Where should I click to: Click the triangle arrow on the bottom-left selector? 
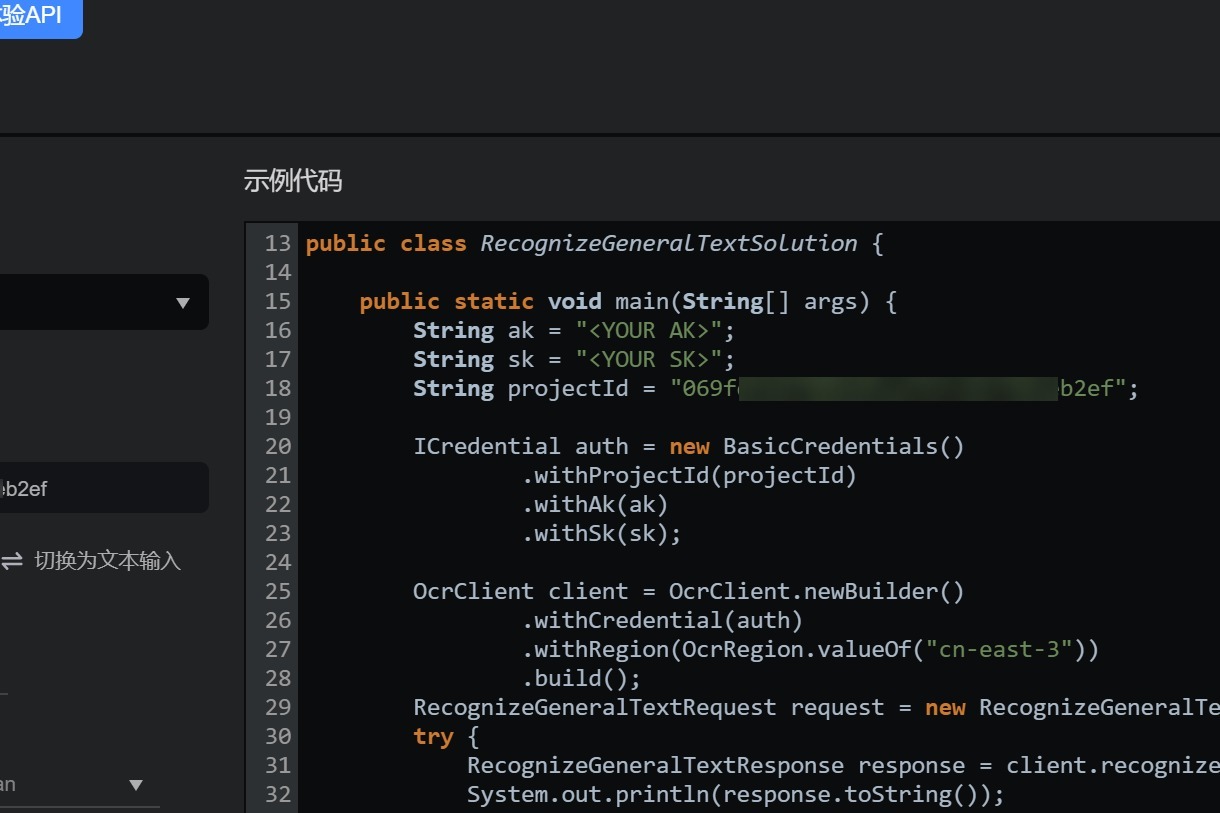(x=137, y=786)
